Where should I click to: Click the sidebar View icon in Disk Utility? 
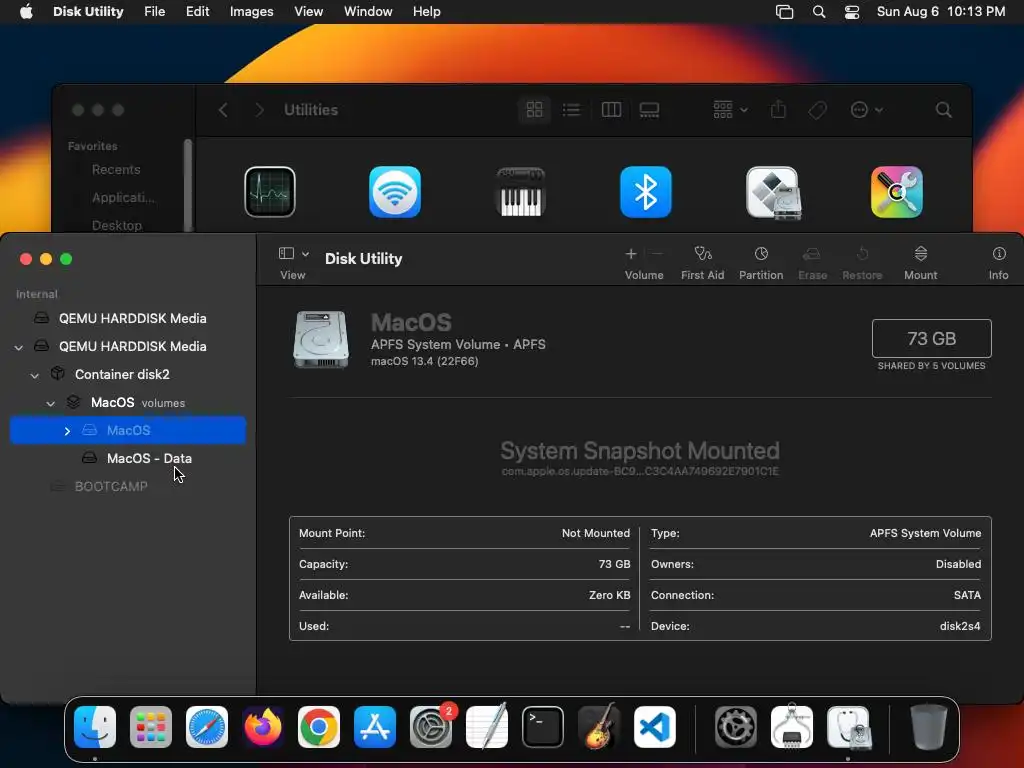click(x=286, y=253)
